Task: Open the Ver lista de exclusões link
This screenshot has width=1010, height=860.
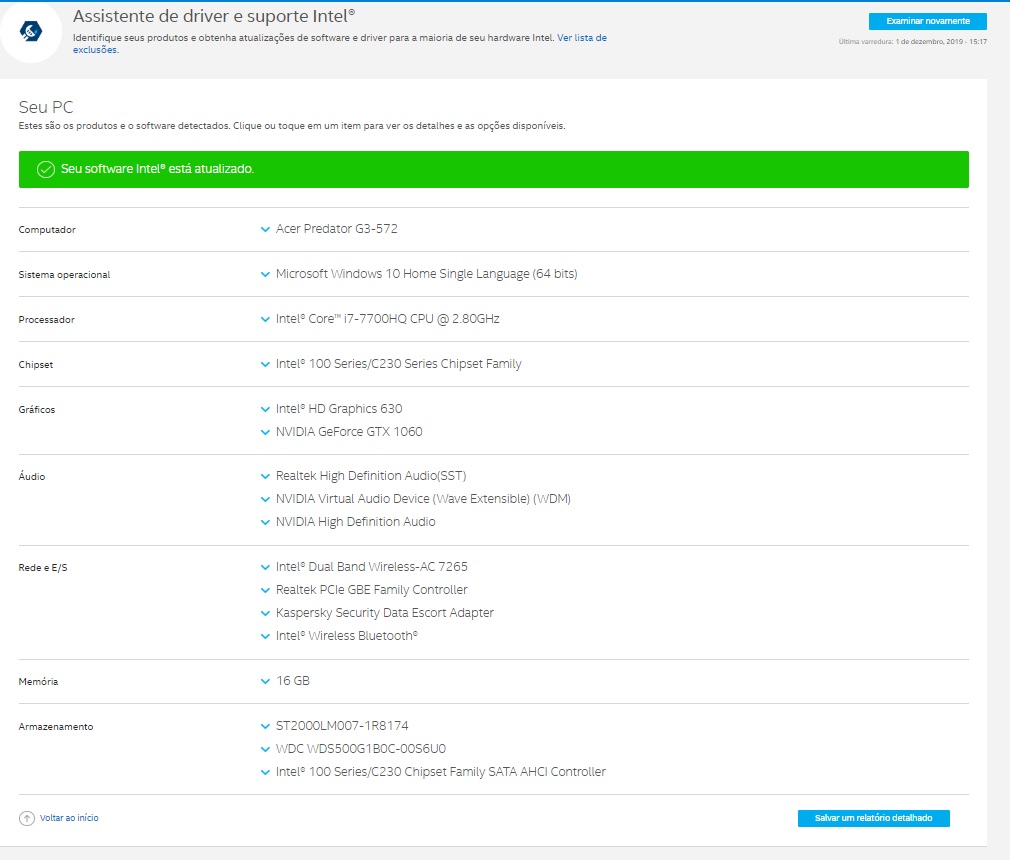Action: click(582, 38)
